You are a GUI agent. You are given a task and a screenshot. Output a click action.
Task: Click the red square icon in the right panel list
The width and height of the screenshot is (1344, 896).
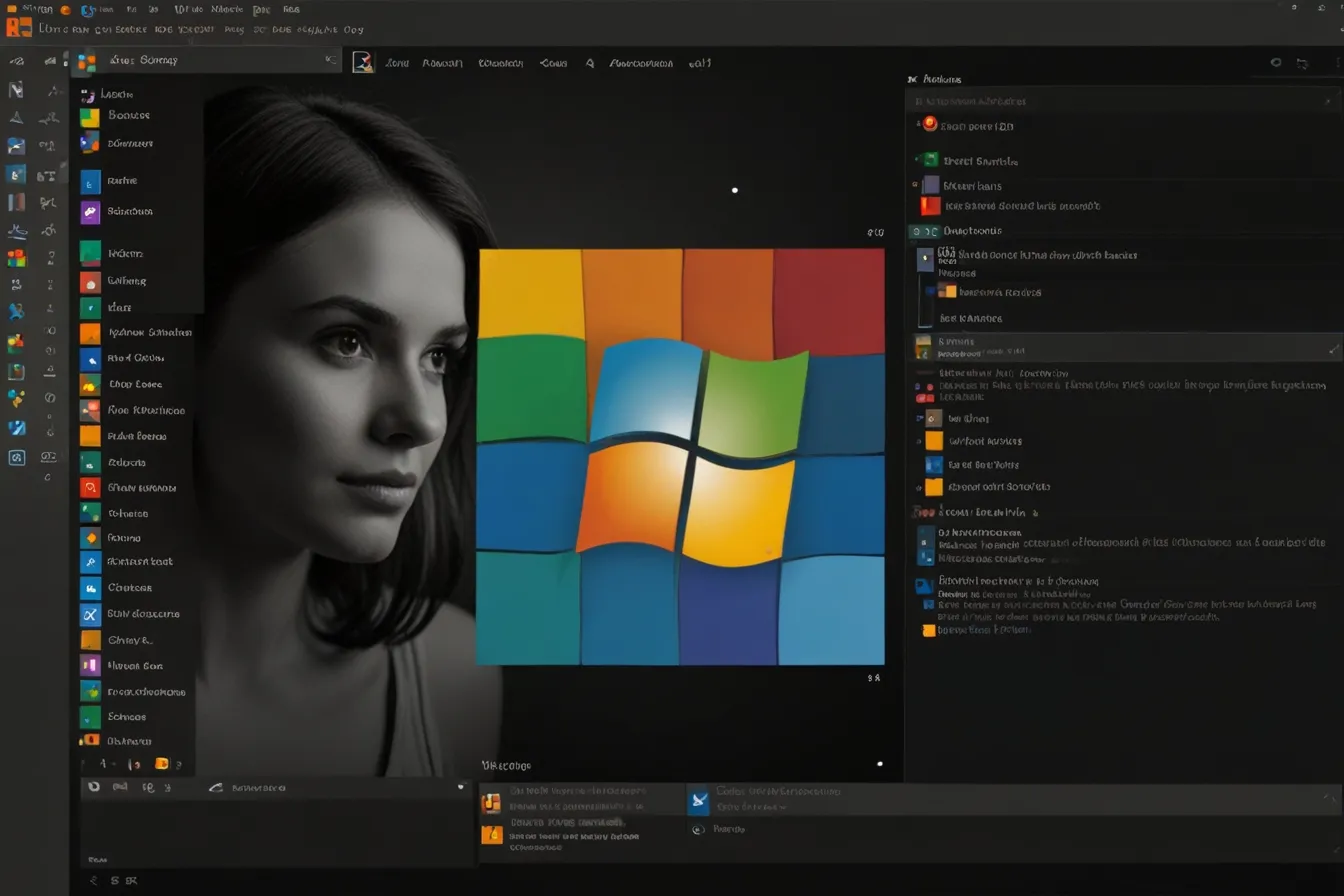coord(930,206)
